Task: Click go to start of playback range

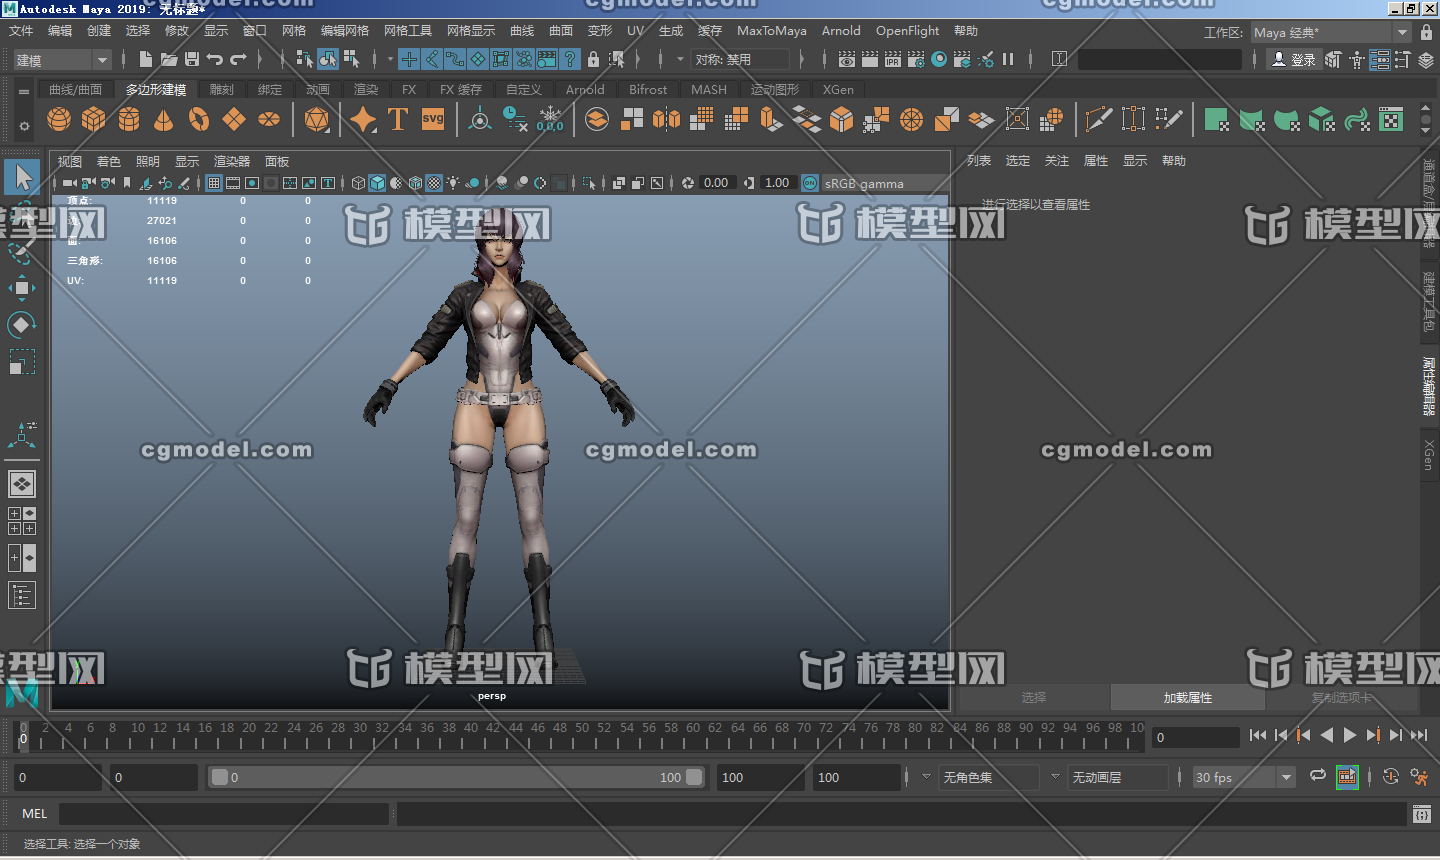Action: pos(1258,735)
